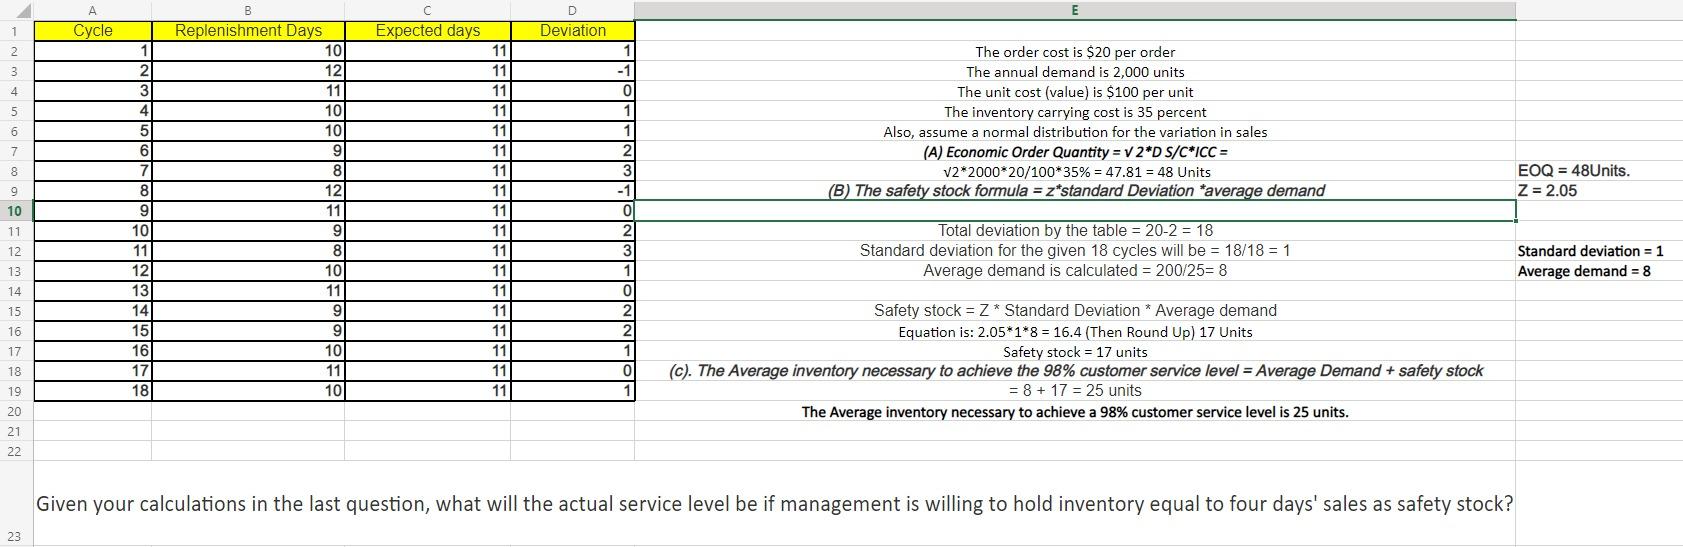The height and width of the screenshot is (547, 1683).
Task: Select row 1 header
Action: tap(16, 31)
